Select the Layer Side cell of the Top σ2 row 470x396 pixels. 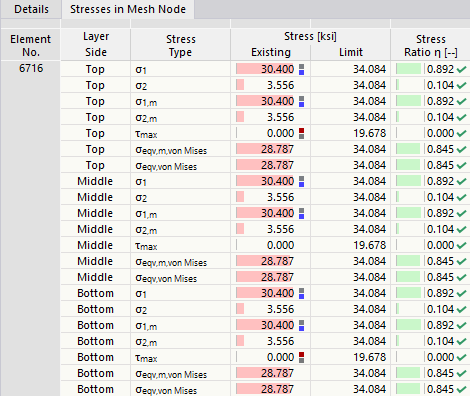(96, 85)
